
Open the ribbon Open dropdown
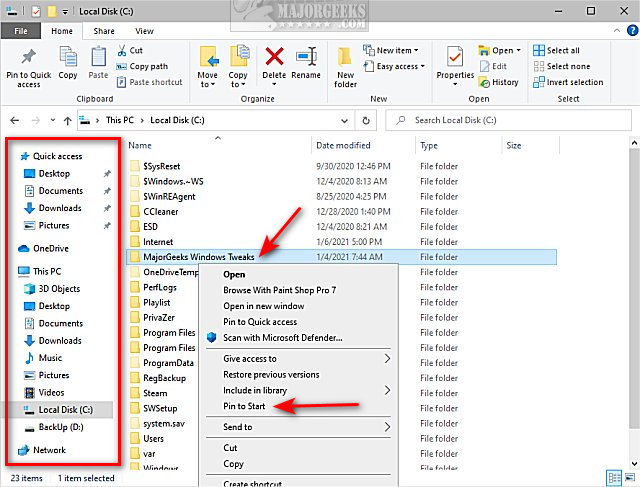click(x=500, y=51)
